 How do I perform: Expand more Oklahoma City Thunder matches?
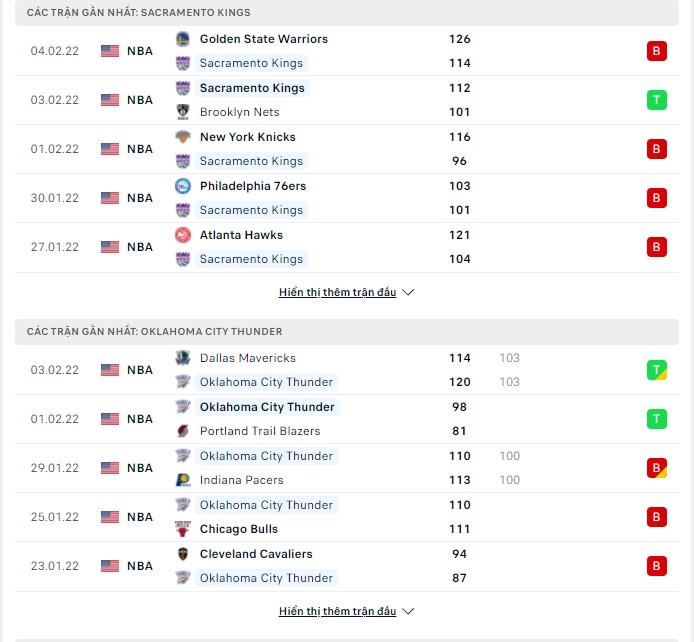(x=346, y=611)
